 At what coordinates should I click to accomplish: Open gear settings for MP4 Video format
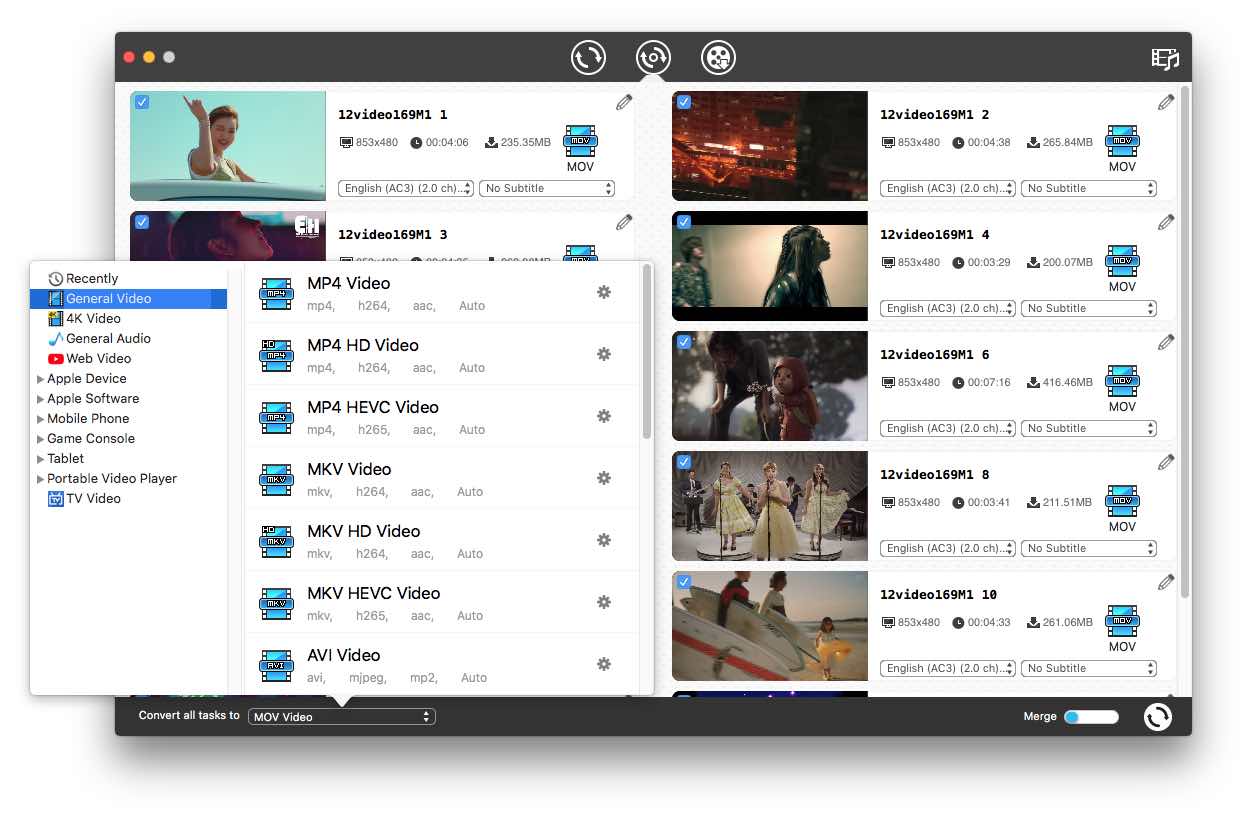tap(604, 292)
